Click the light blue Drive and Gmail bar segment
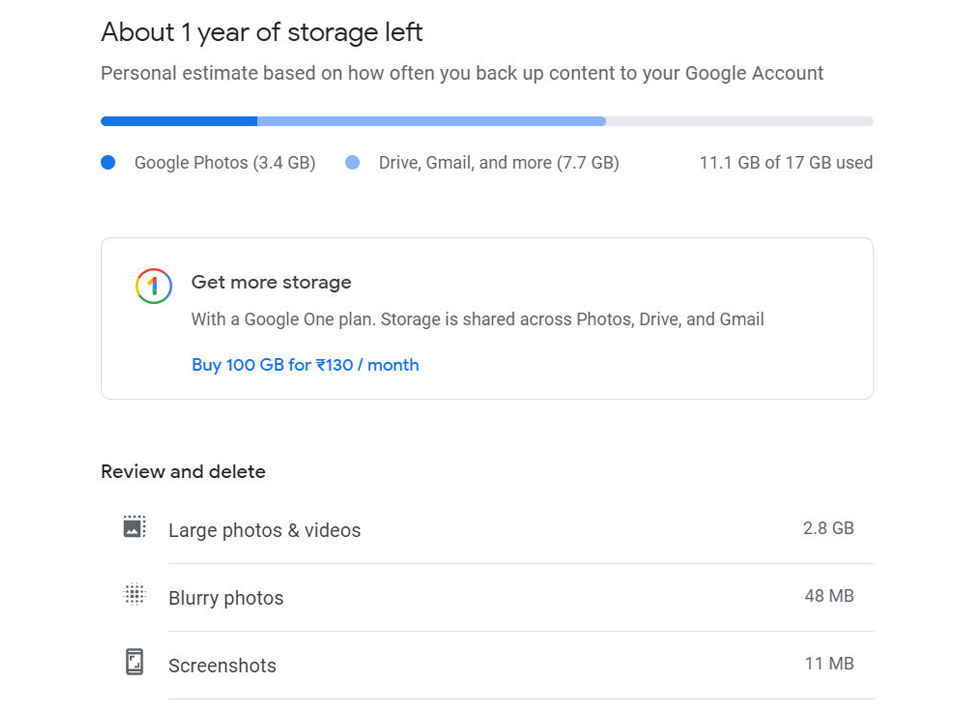 point(432,121)
